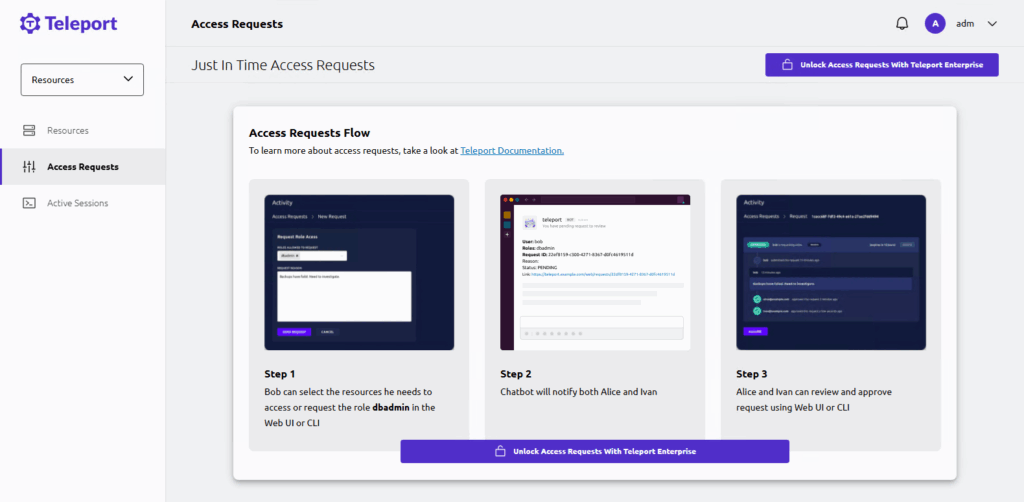Image resolution: width=1024 pixels, height=502 pixels.
Task: Select Access Requests in the sidebar
Action: coord(83,167)
